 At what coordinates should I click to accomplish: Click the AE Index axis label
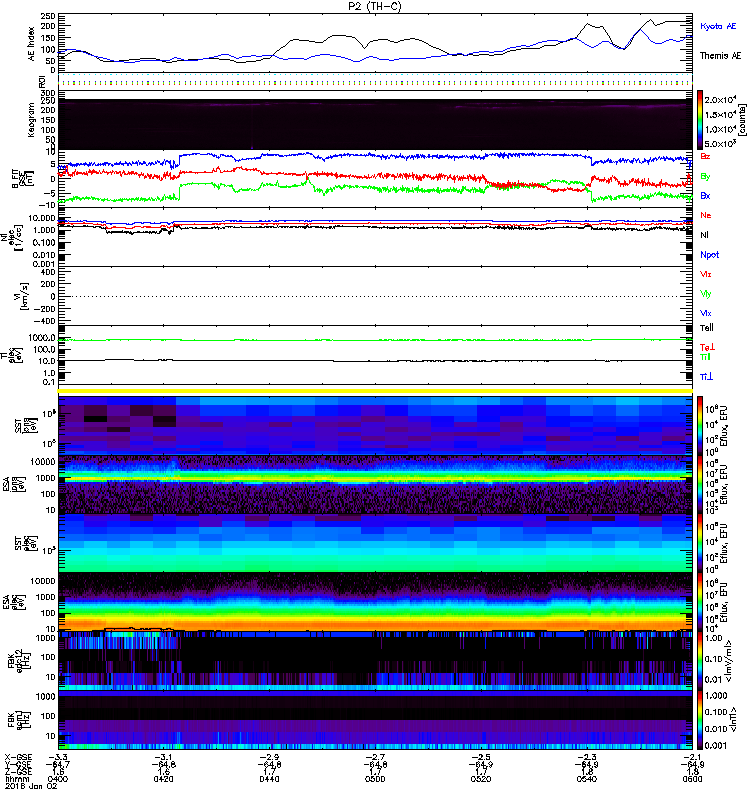pos(32,44)
